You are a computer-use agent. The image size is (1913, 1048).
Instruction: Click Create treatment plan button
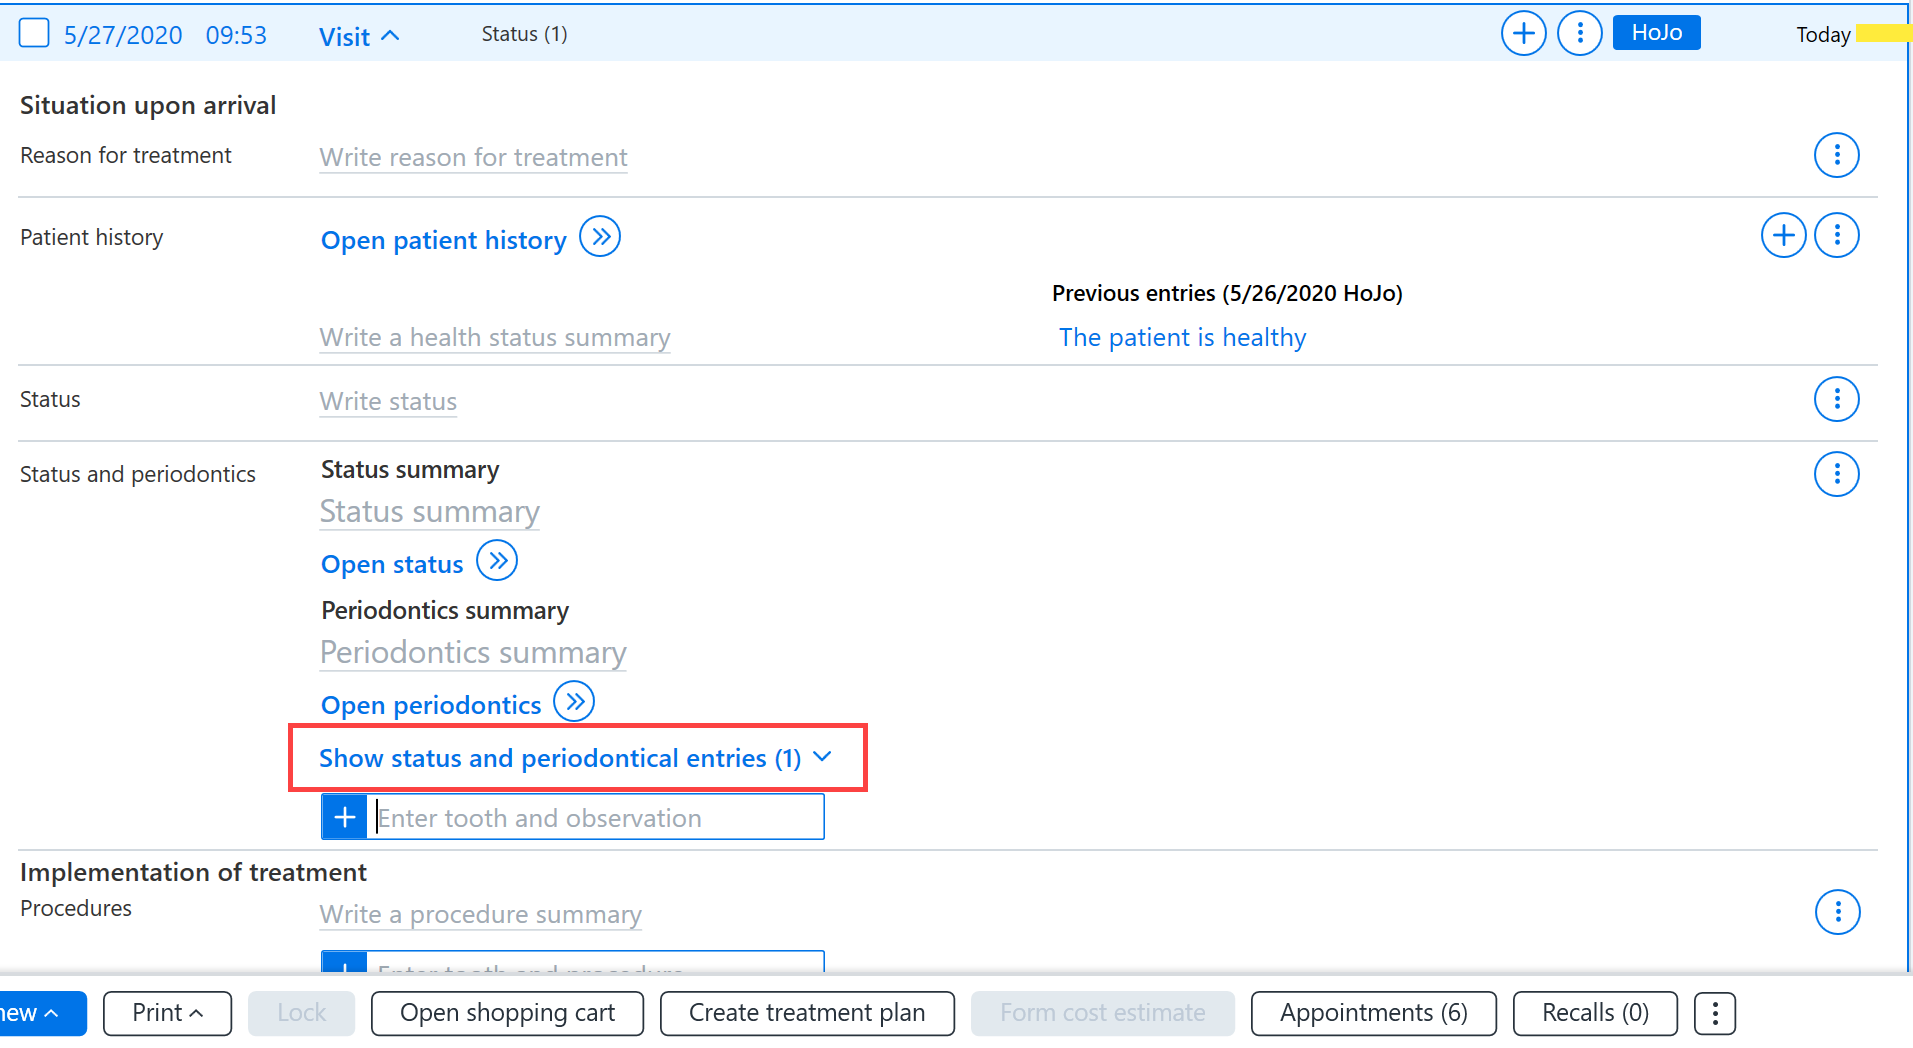807,1013
